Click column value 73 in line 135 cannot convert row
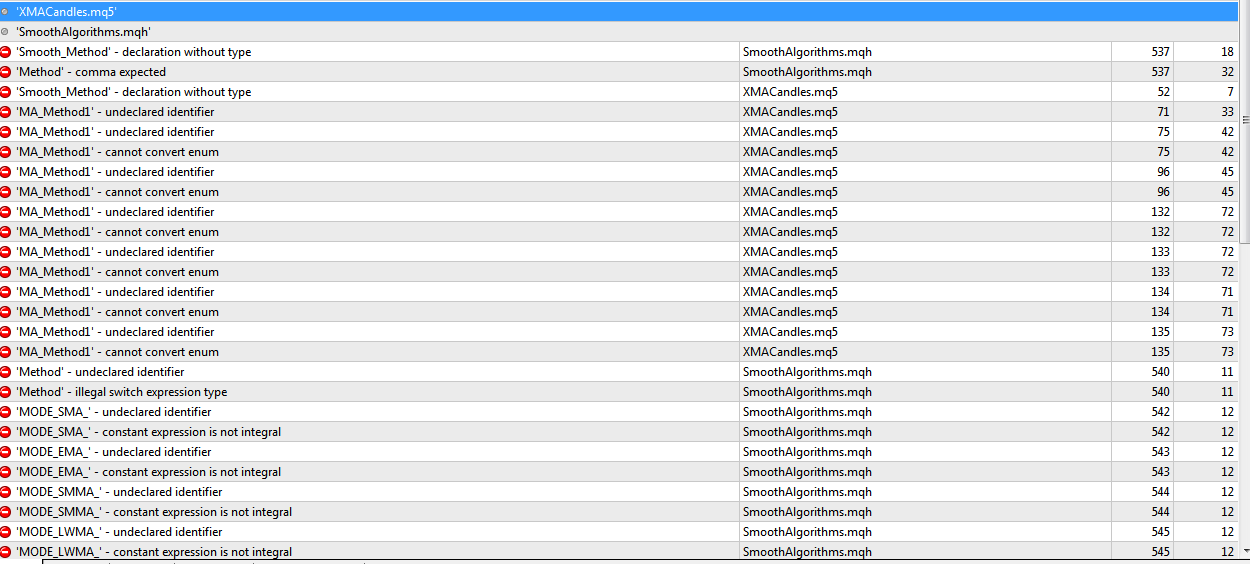The height and width of the screenshot is (564, 1250). coord(1227,351)
